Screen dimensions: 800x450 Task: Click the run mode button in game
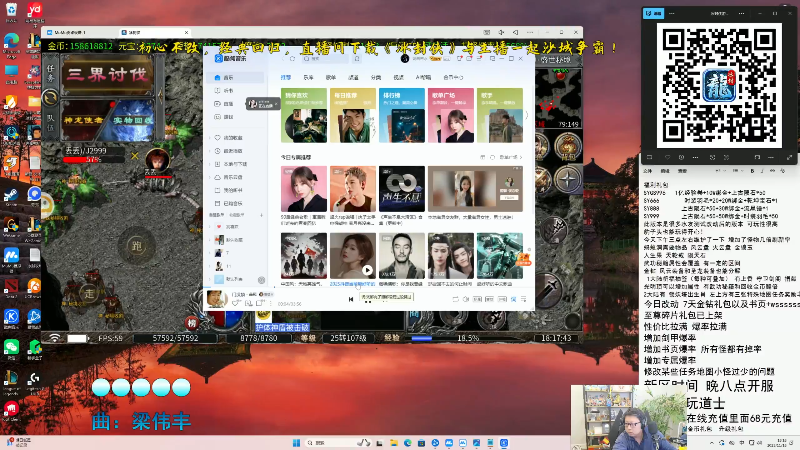(x=136, y=246)
